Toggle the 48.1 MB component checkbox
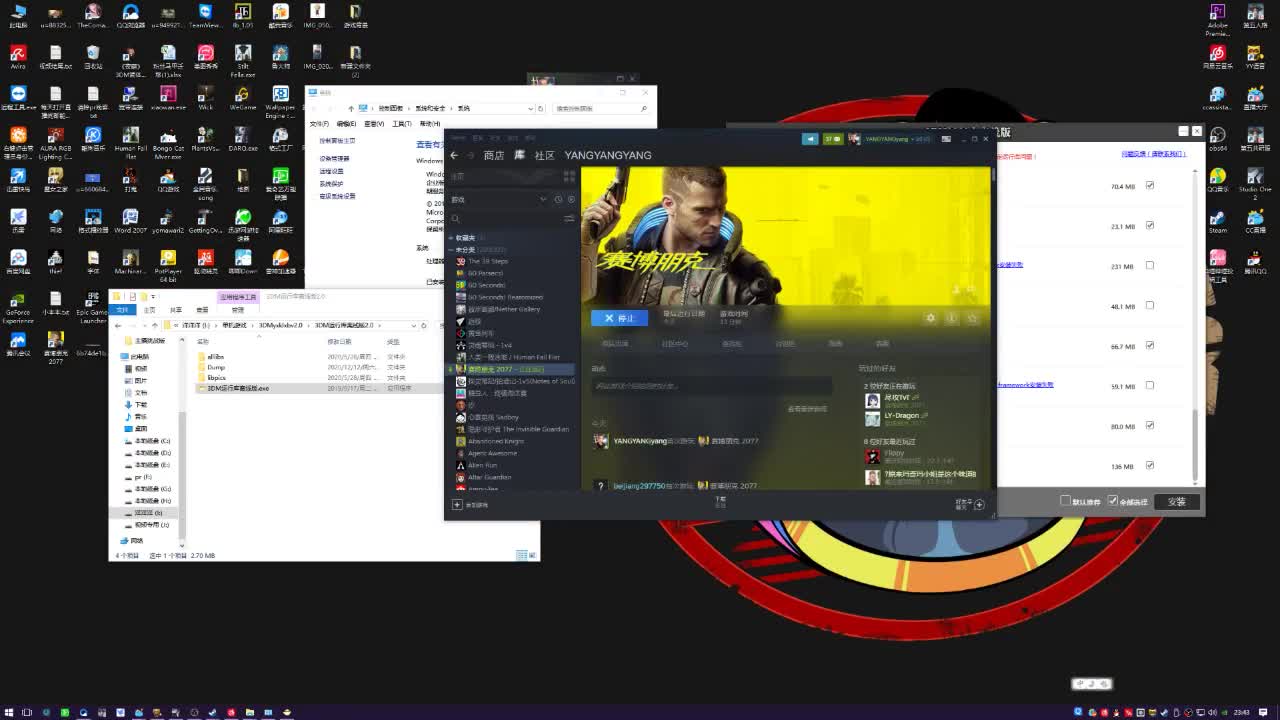The width and height of the screenshot is (1280, 720). [1149, 306]
